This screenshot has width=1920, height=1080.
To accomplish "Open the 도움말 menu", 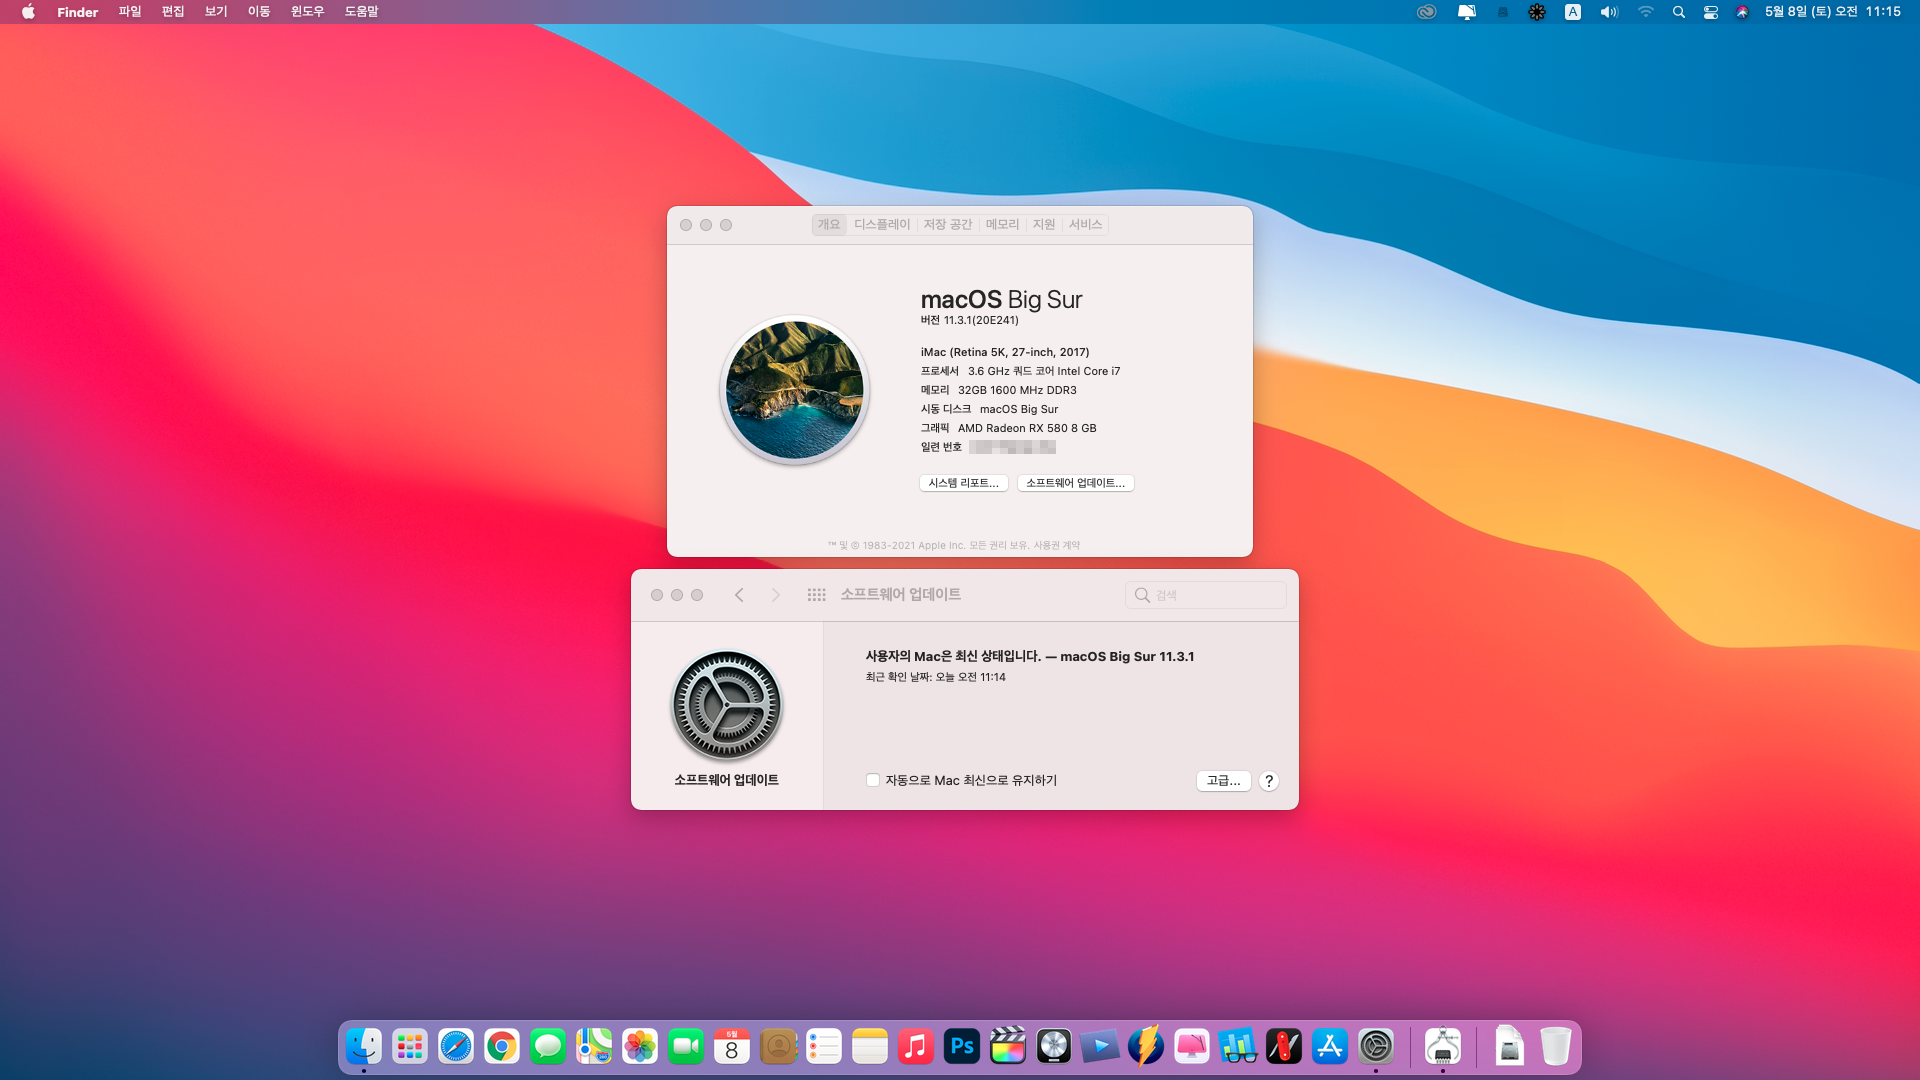I will pyautogui.click(x=361, y=12).
